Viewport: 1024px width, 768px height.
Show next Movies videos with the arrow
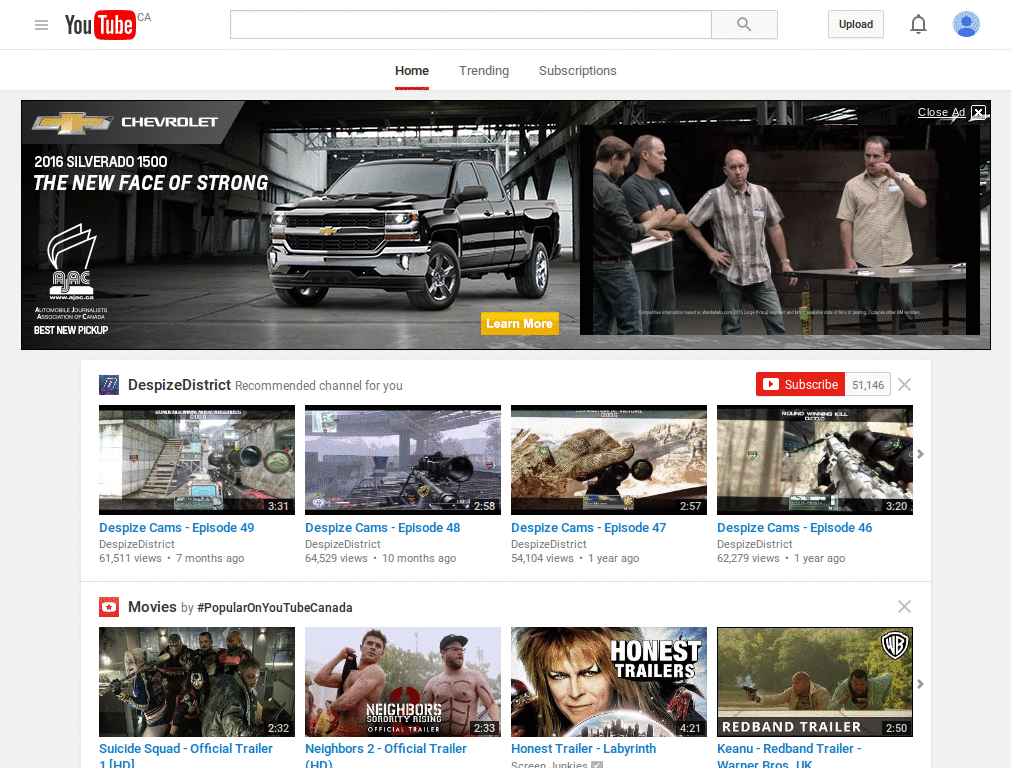920,684
